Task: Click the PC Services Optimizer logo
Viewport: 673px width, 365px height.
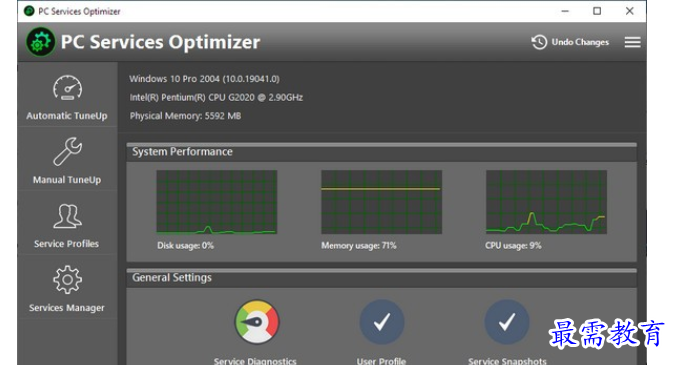Action: pyautogui.click(x=40, y=42)
